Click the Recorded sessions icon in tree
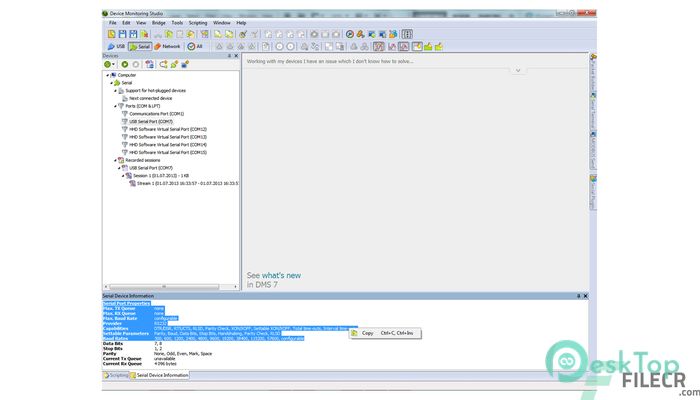700x400 pixels. coord(121,160)
